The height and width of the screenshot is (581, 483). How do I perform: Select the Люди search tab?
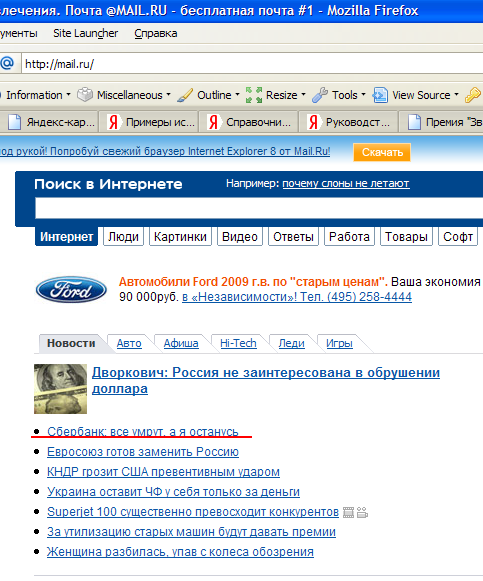click(123, 236)
